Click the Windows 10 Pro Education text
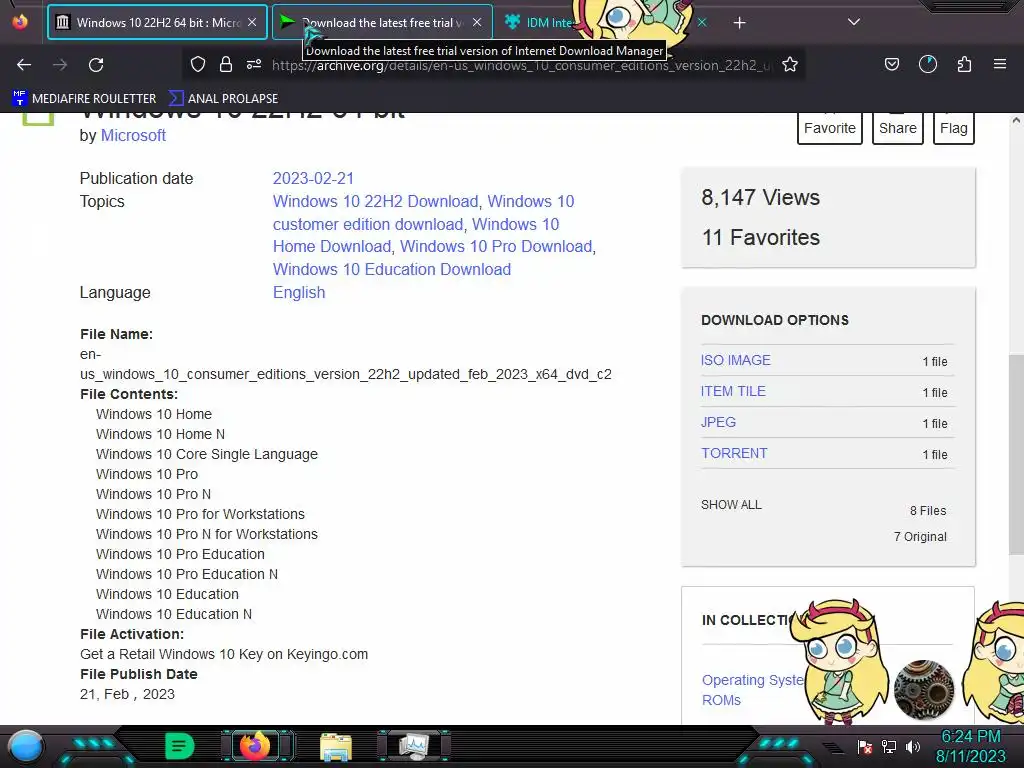Viewport: 1024px width, 768px height. click(180, 554)
